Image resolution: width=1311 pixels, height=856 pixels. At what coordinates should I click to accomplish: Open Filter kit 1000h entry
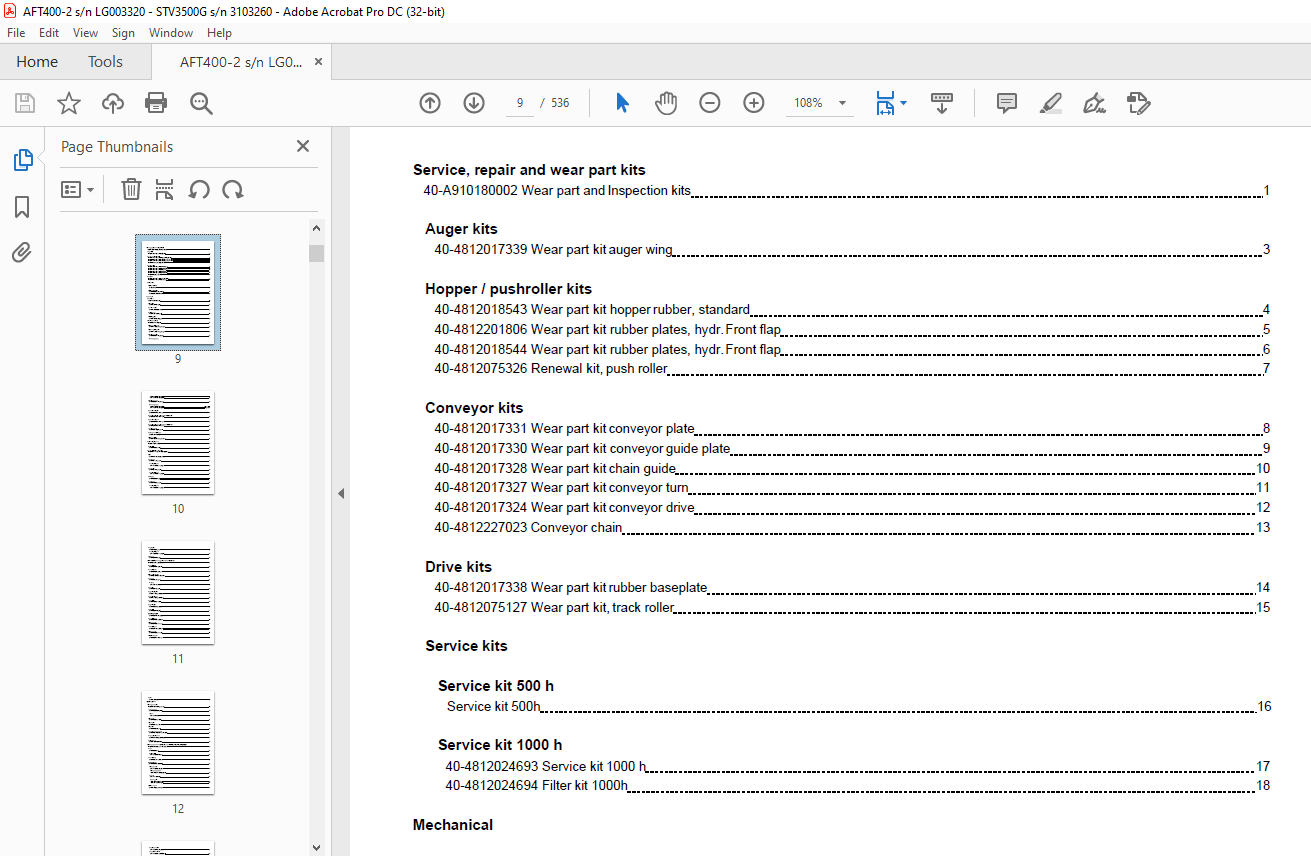[x=858, y=786]
